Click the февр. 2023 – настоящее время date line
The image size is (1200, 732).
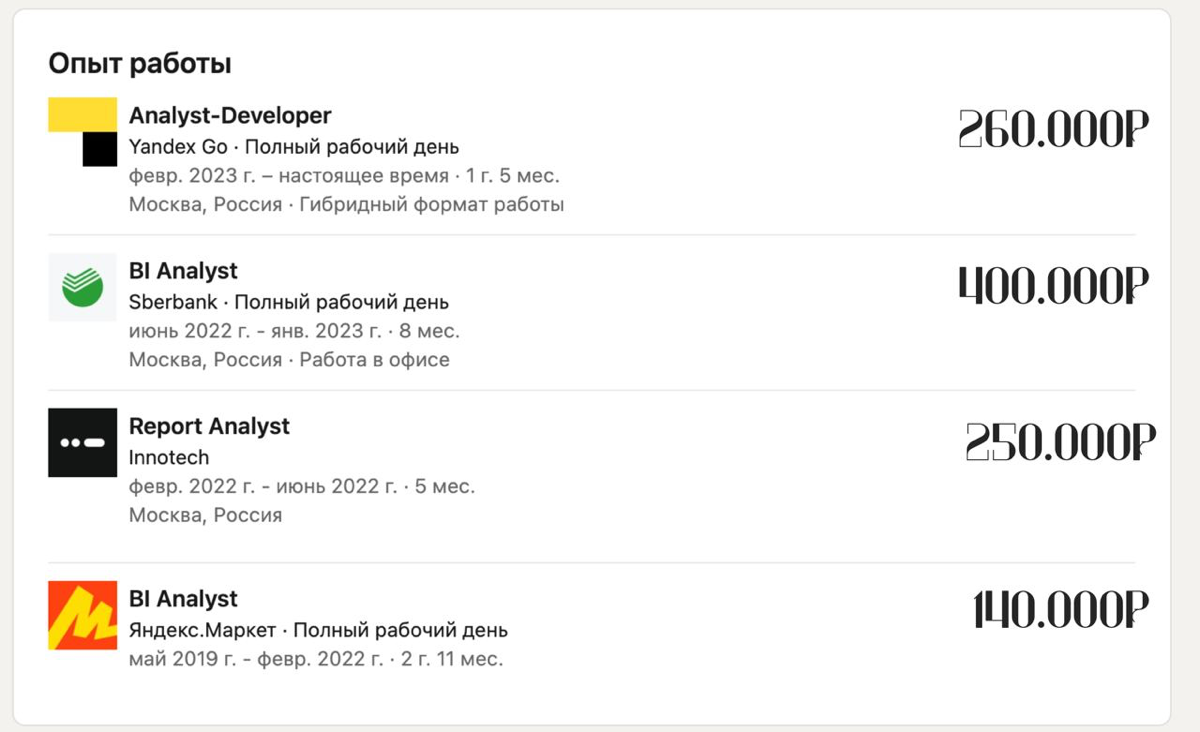click(344, 176)
